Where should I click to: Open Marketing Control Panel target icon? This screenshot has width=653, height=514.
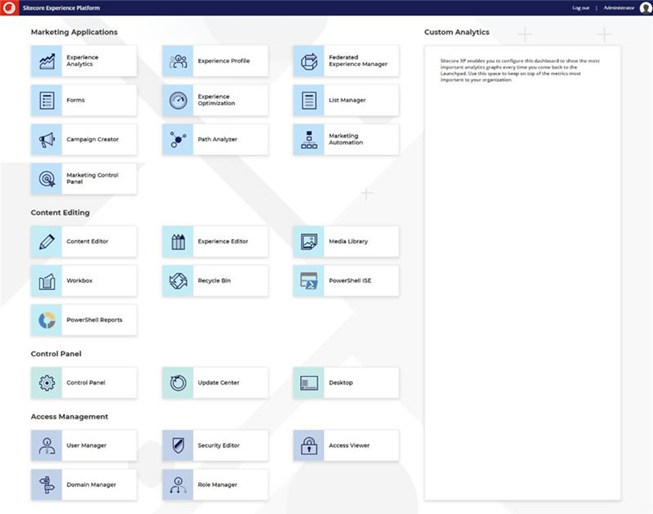(x=47, y=179)
